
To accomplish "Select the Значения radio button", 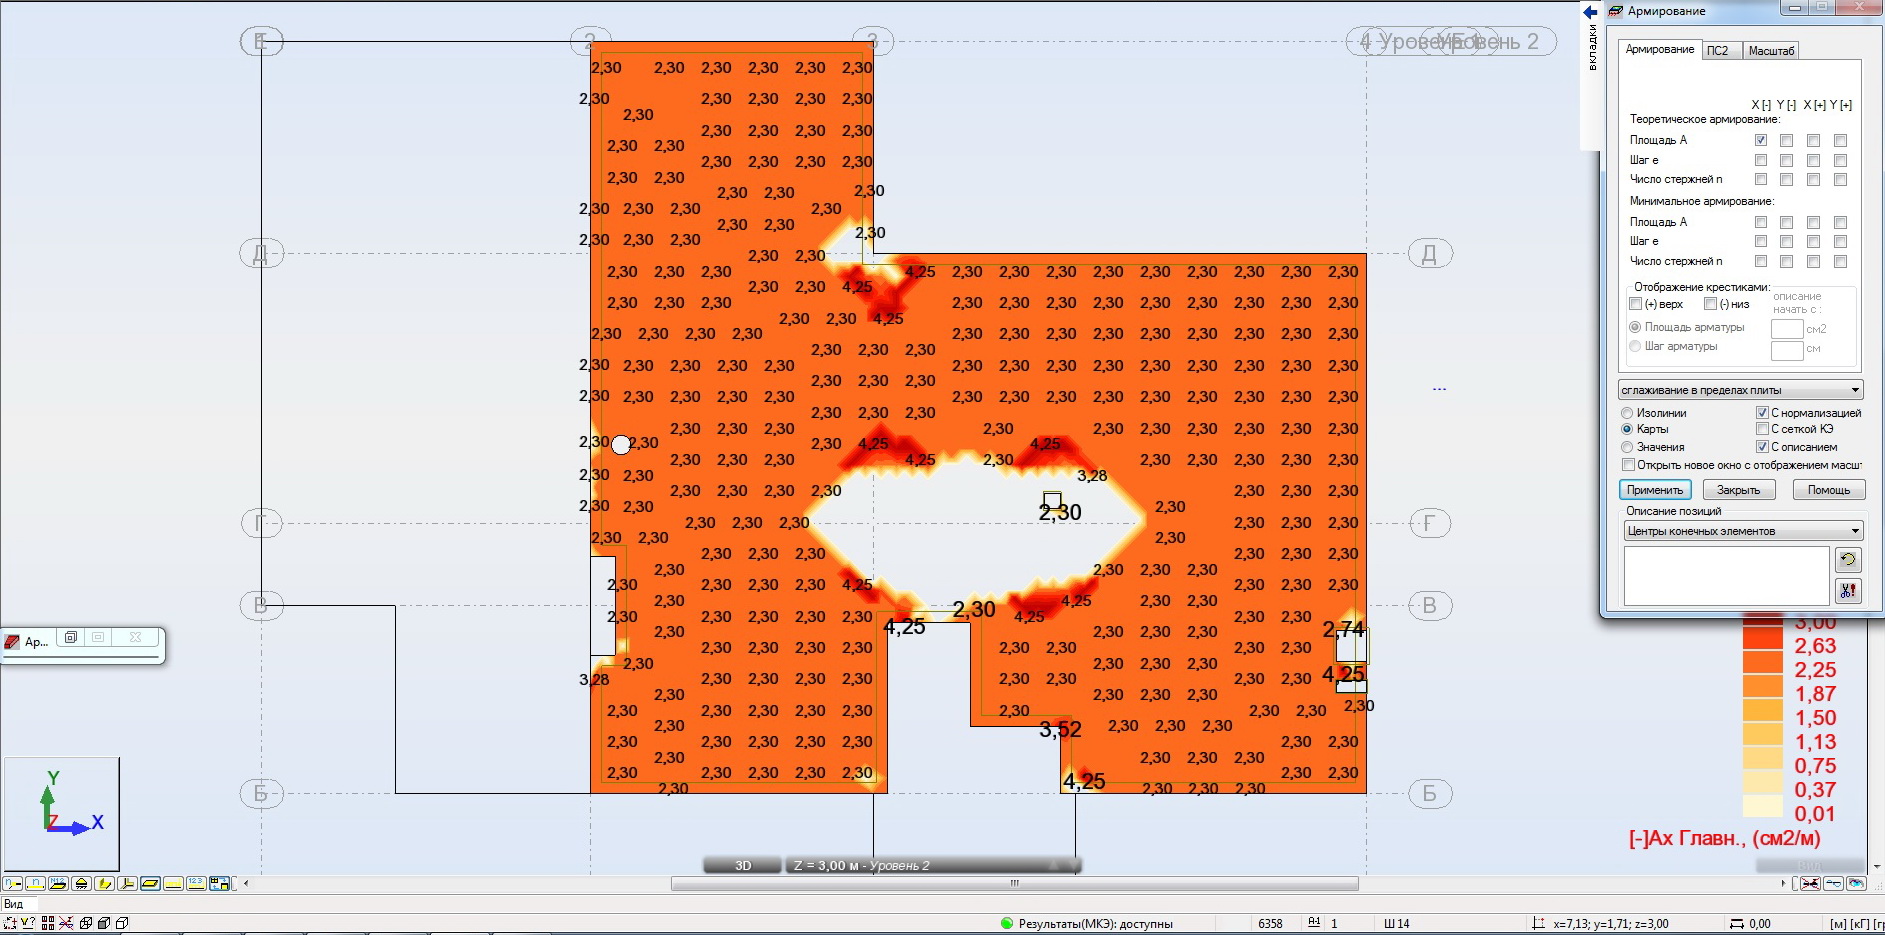I will click(1627, 447).
